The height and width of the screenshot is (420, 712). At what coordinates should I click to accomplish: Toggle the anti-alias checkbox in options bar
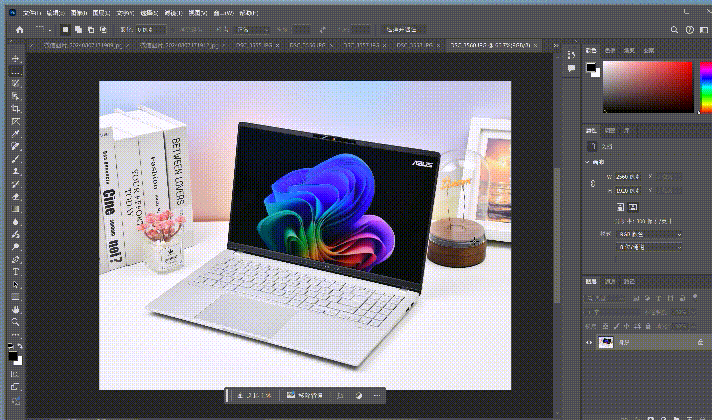(x=175, y=30)
